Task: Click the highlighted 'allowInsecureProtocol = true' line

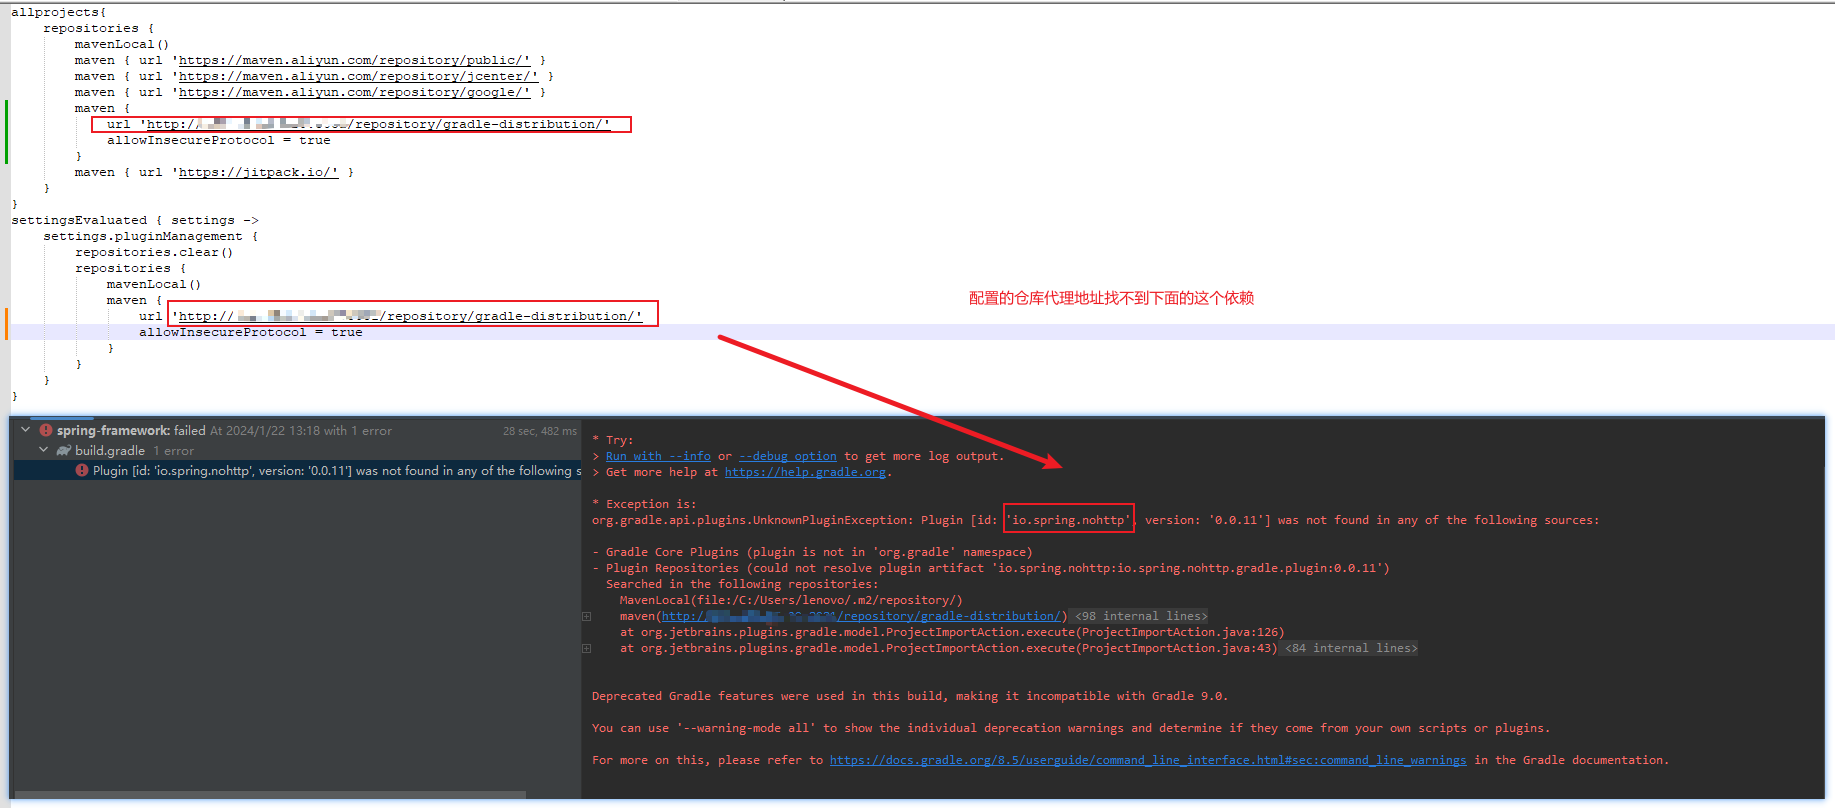Action: 251,332
